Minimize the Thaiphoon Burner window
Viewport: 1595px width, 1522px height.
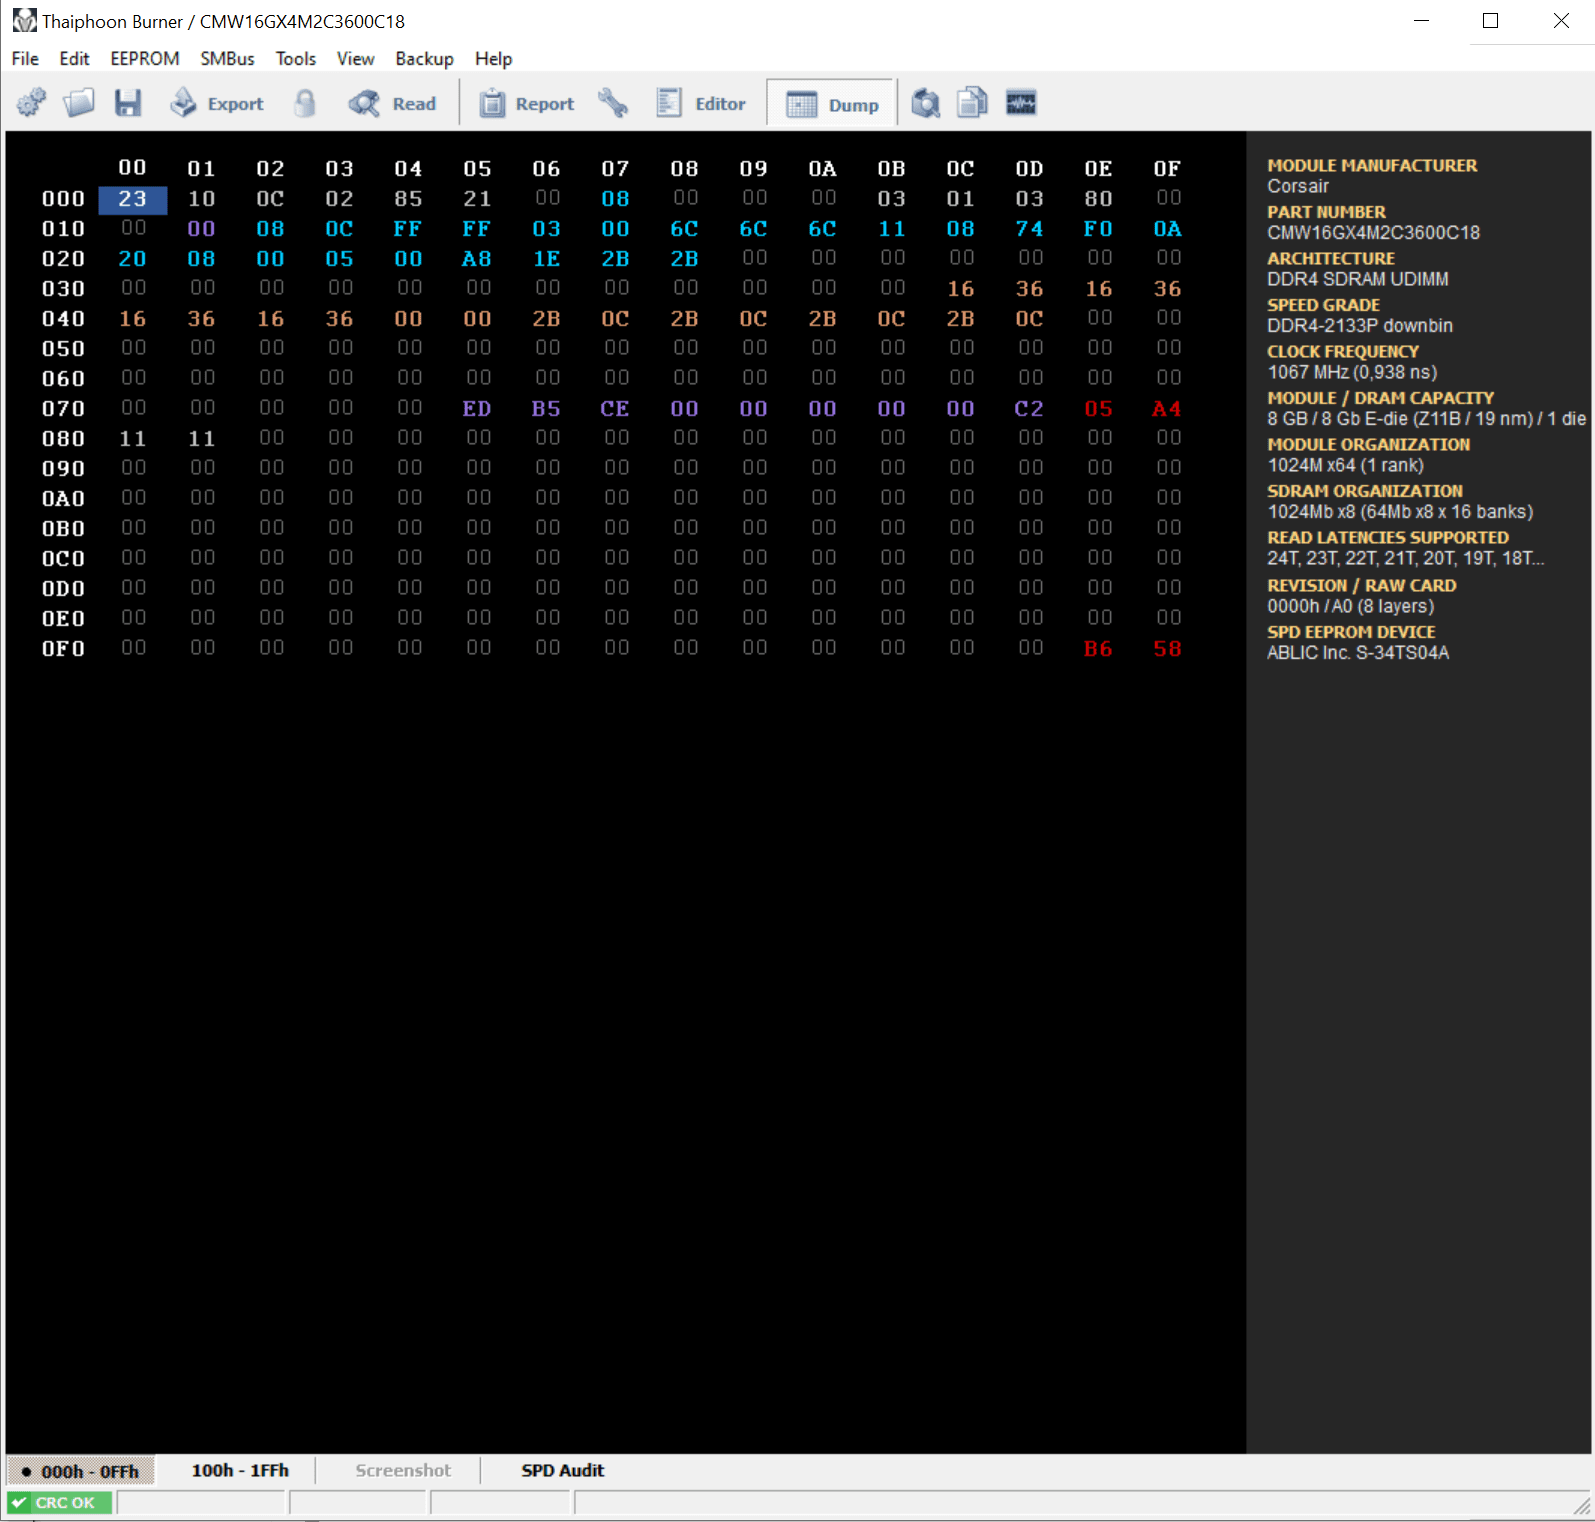1421,21
